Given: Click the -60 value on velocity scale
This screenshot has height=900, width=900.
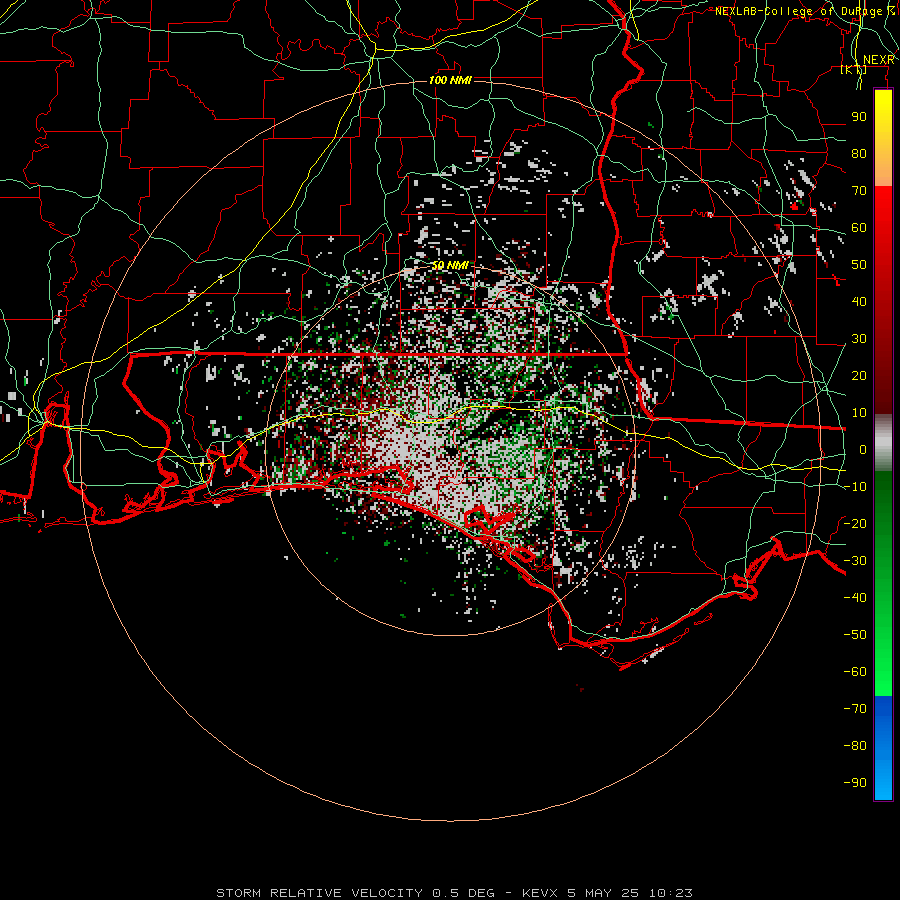Looking at the screenshot, I should pos(855,672).
